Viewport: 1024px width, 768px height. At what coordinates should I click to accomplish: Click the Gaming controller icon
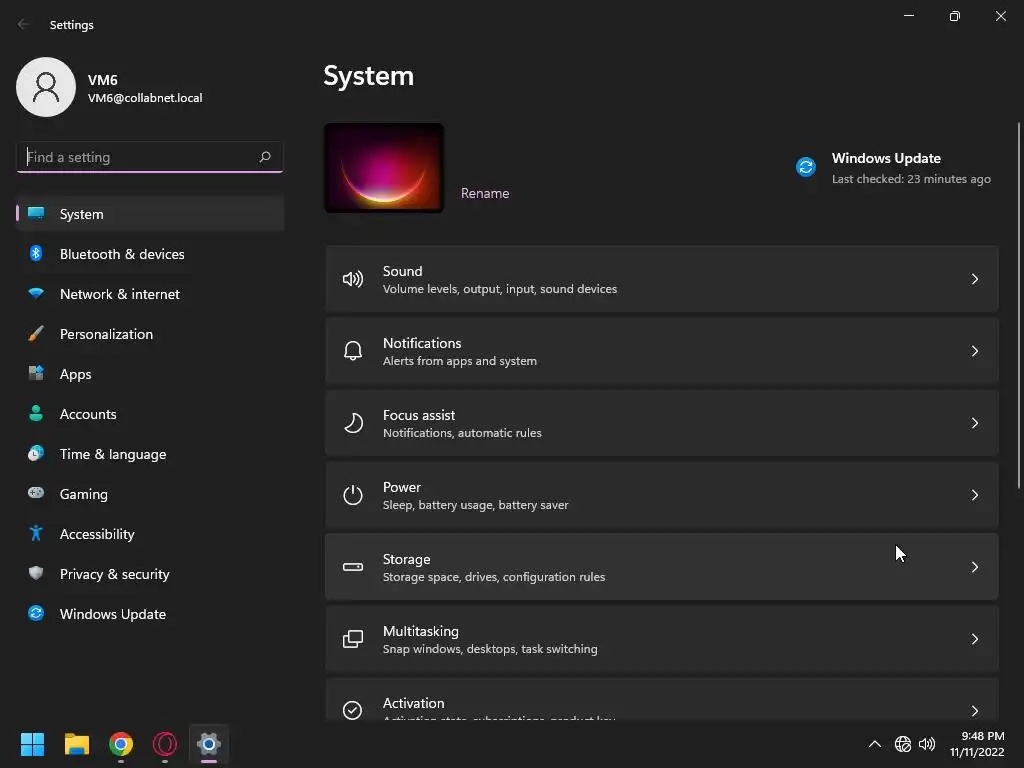(x=36, y=493)
